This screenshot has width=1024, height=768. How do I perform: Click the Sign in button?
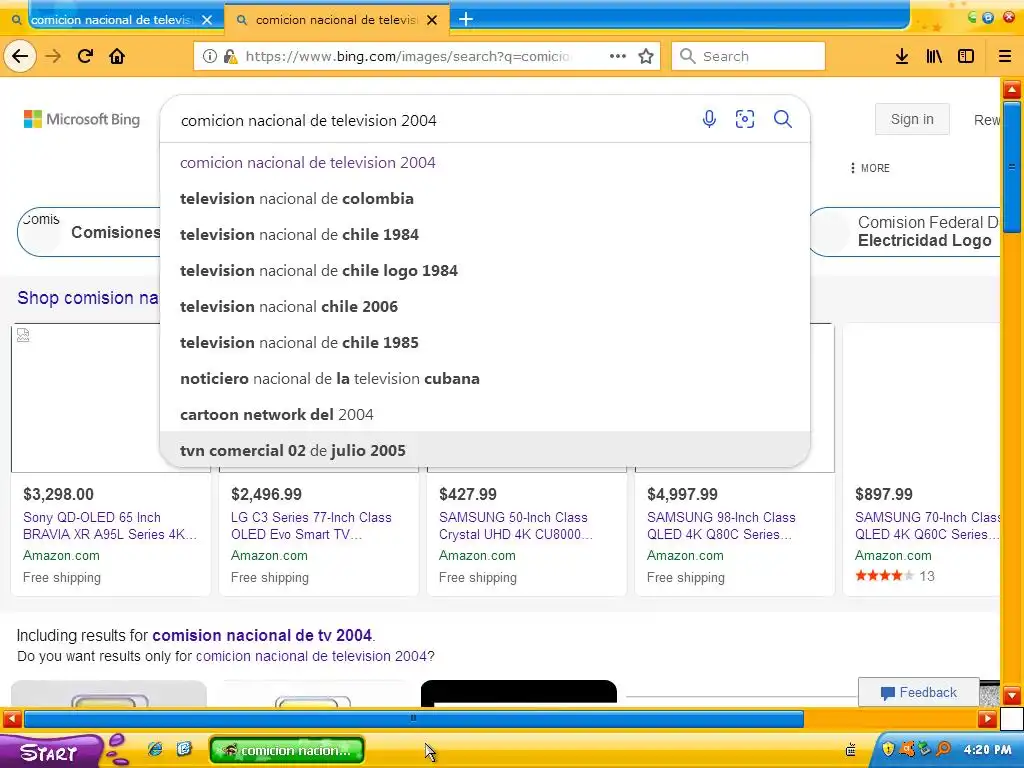coord(912,119)
